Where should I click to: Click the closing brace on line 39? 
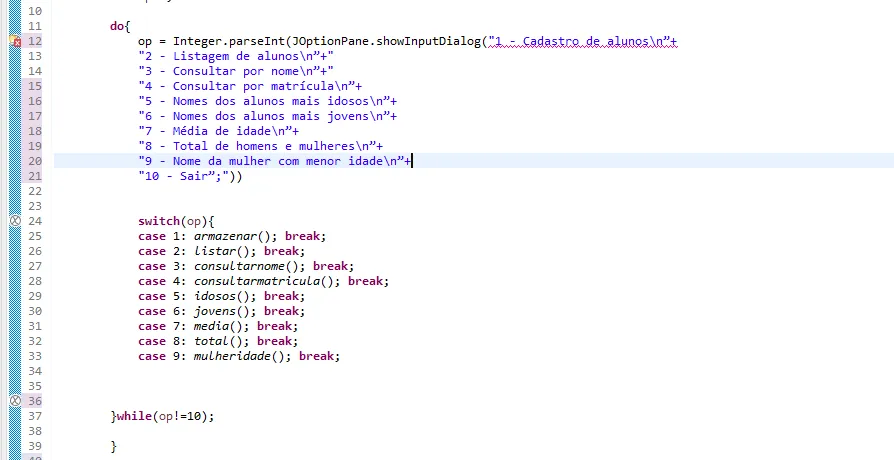point(113,446)
